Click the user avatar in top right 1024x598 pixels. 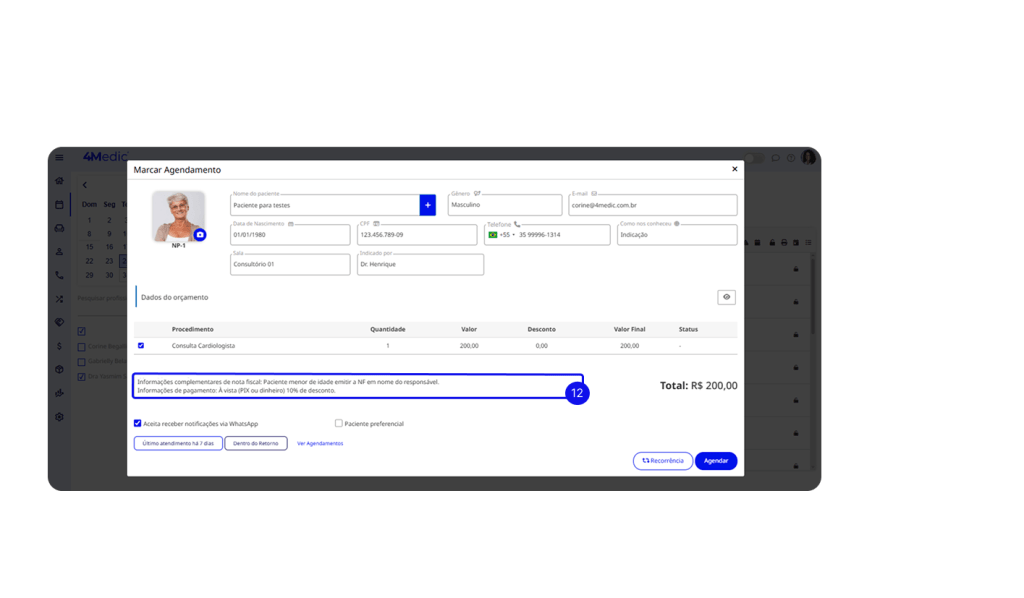(x=808, y=158)
